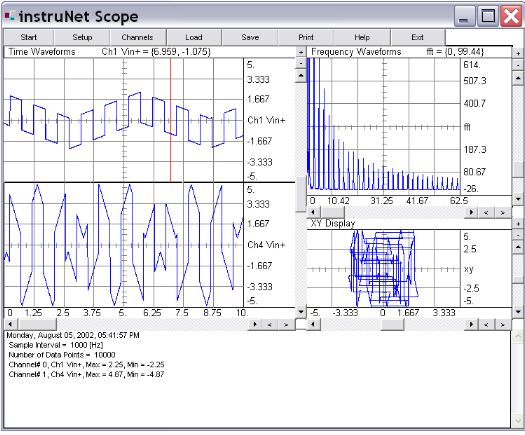The width and height of the screenshot is (525, 435).
Task: Click the horizontal scroll thumb below Frequency Waveforms
Action: point(332,212)
